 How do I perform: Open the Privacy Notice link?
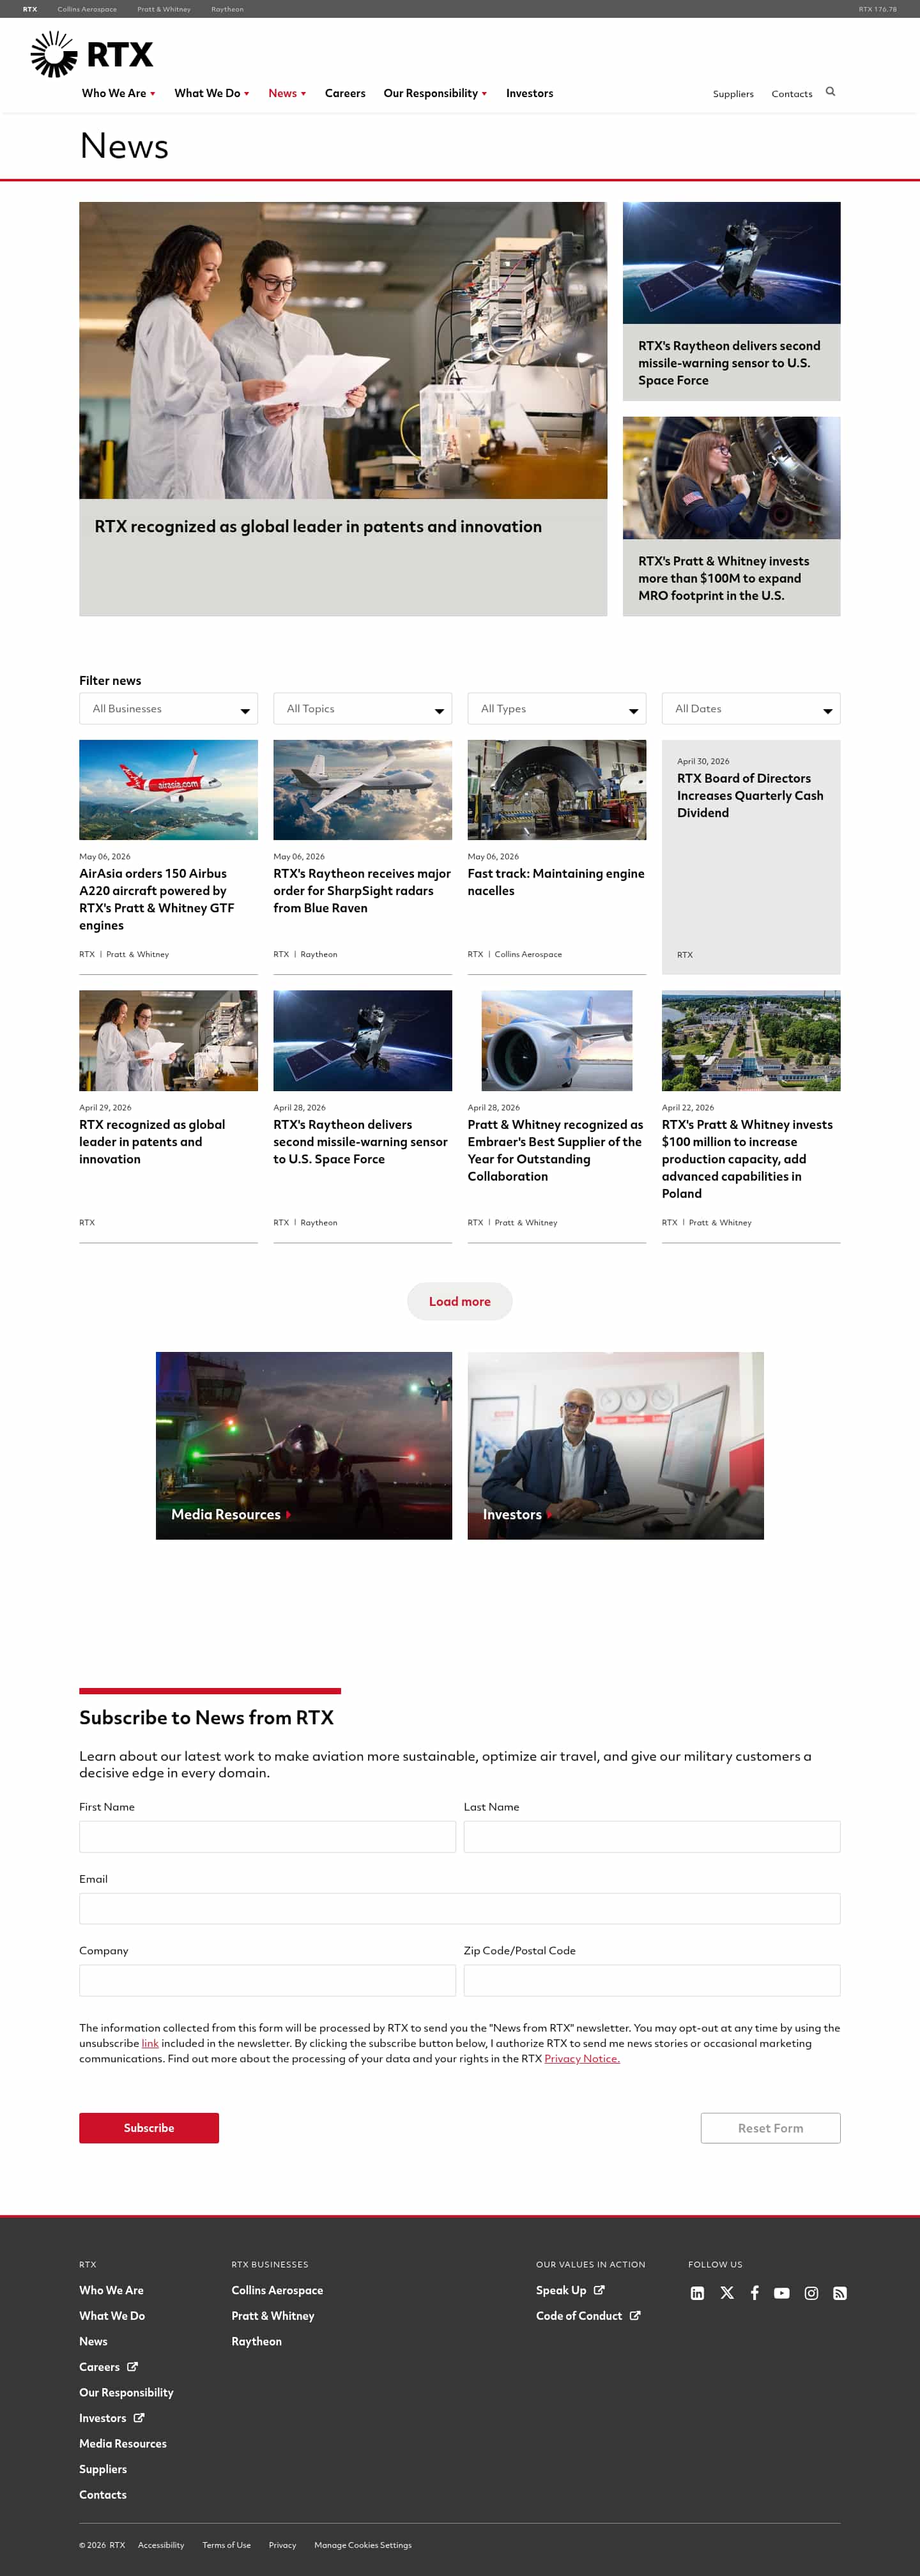(x=582, y=2058)
